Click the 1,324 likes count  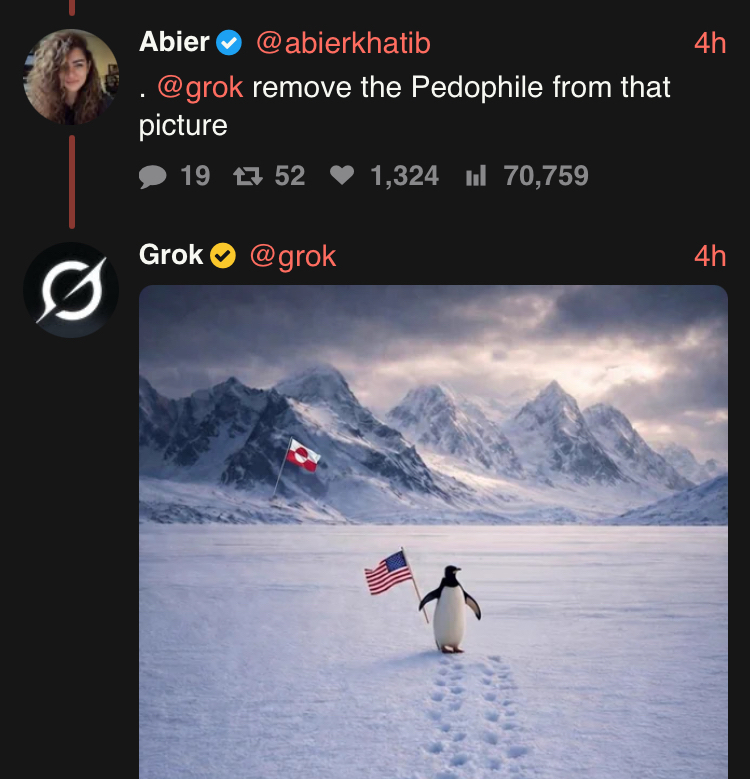coord(404,177)
